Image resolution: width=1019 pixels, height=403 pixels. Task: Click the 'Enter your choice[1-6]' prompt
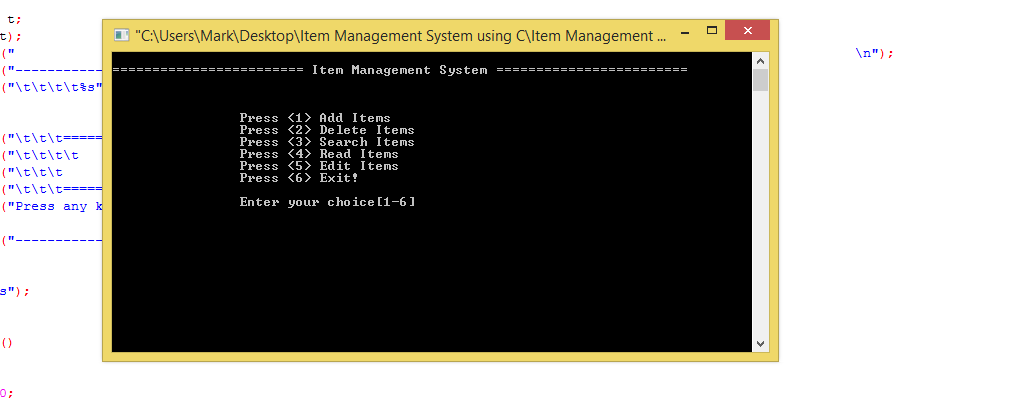click(x=328, y=202)
